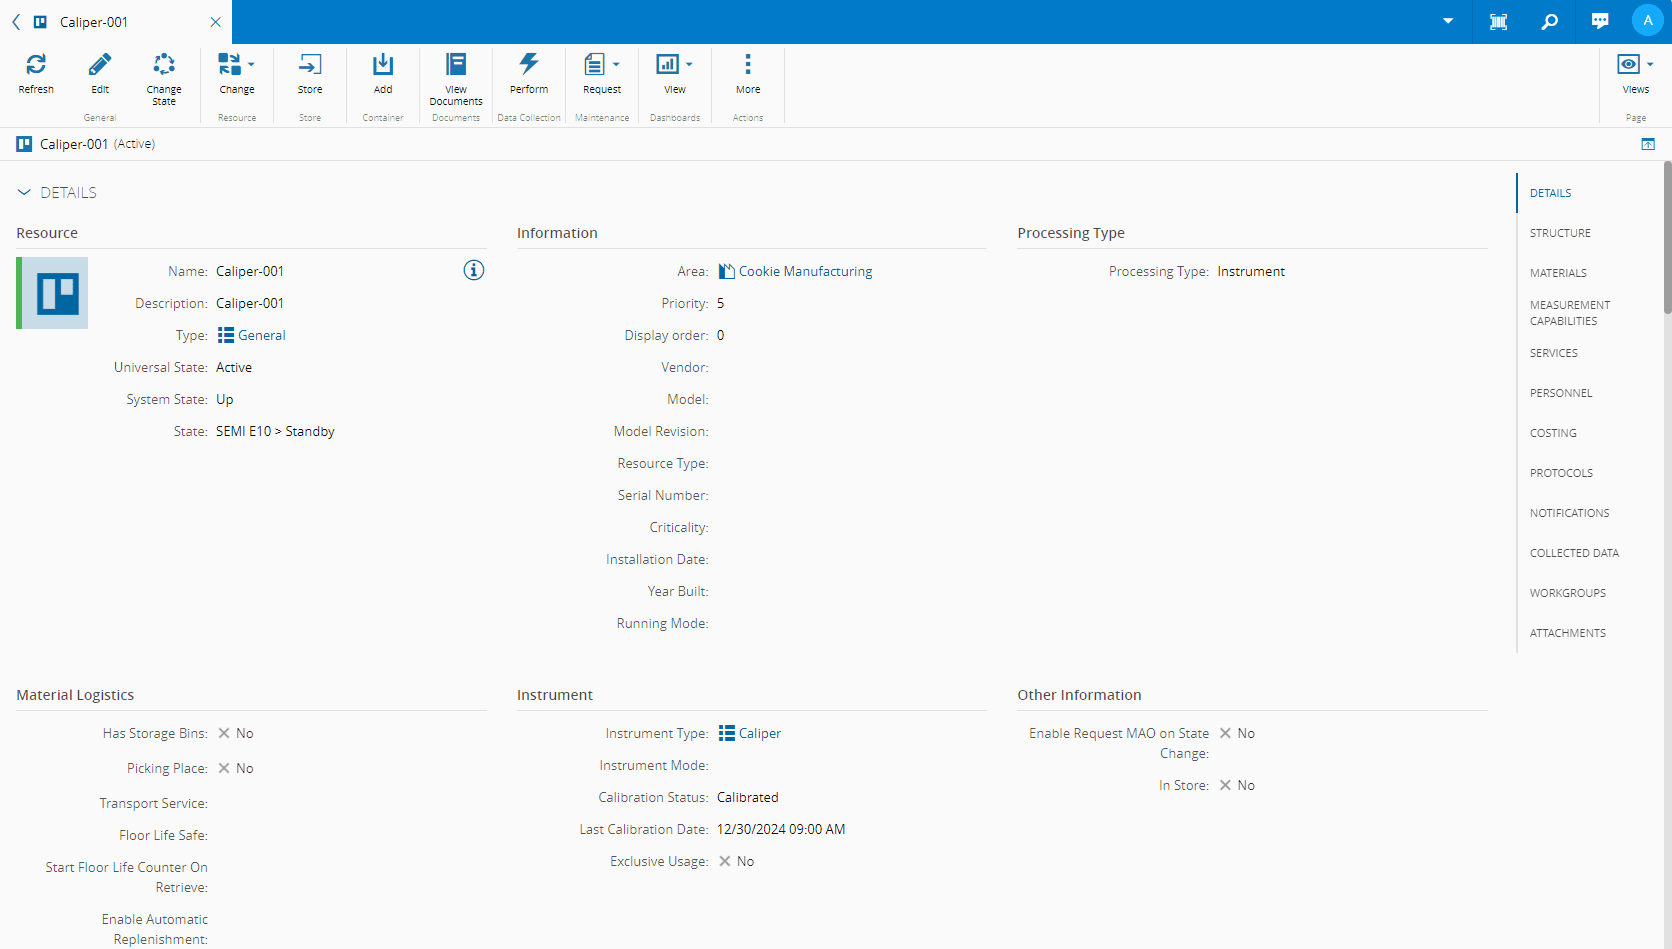Open the View dashboards dropdown
Image resolution: width=1672 pixels, height=949 pixels.
[x=689, y=65]
